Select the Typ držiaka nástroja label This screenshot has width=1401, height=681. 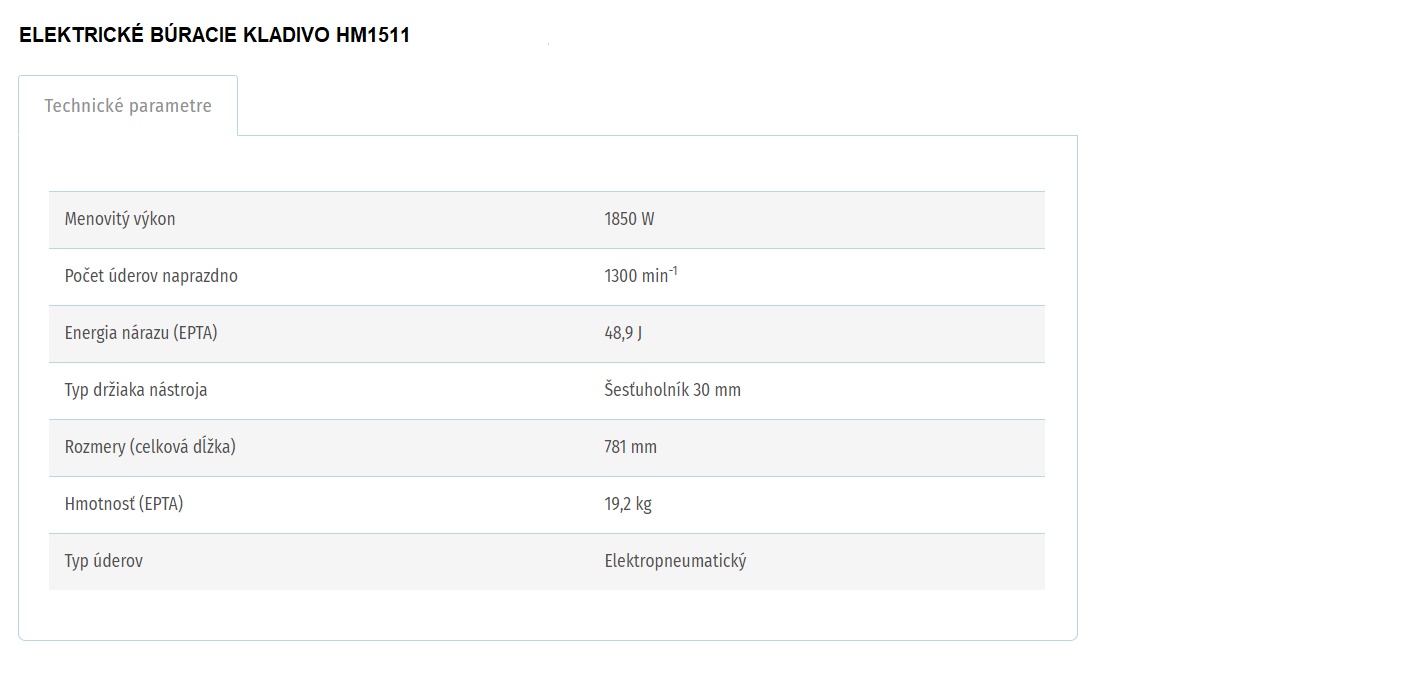click(136, 390)
